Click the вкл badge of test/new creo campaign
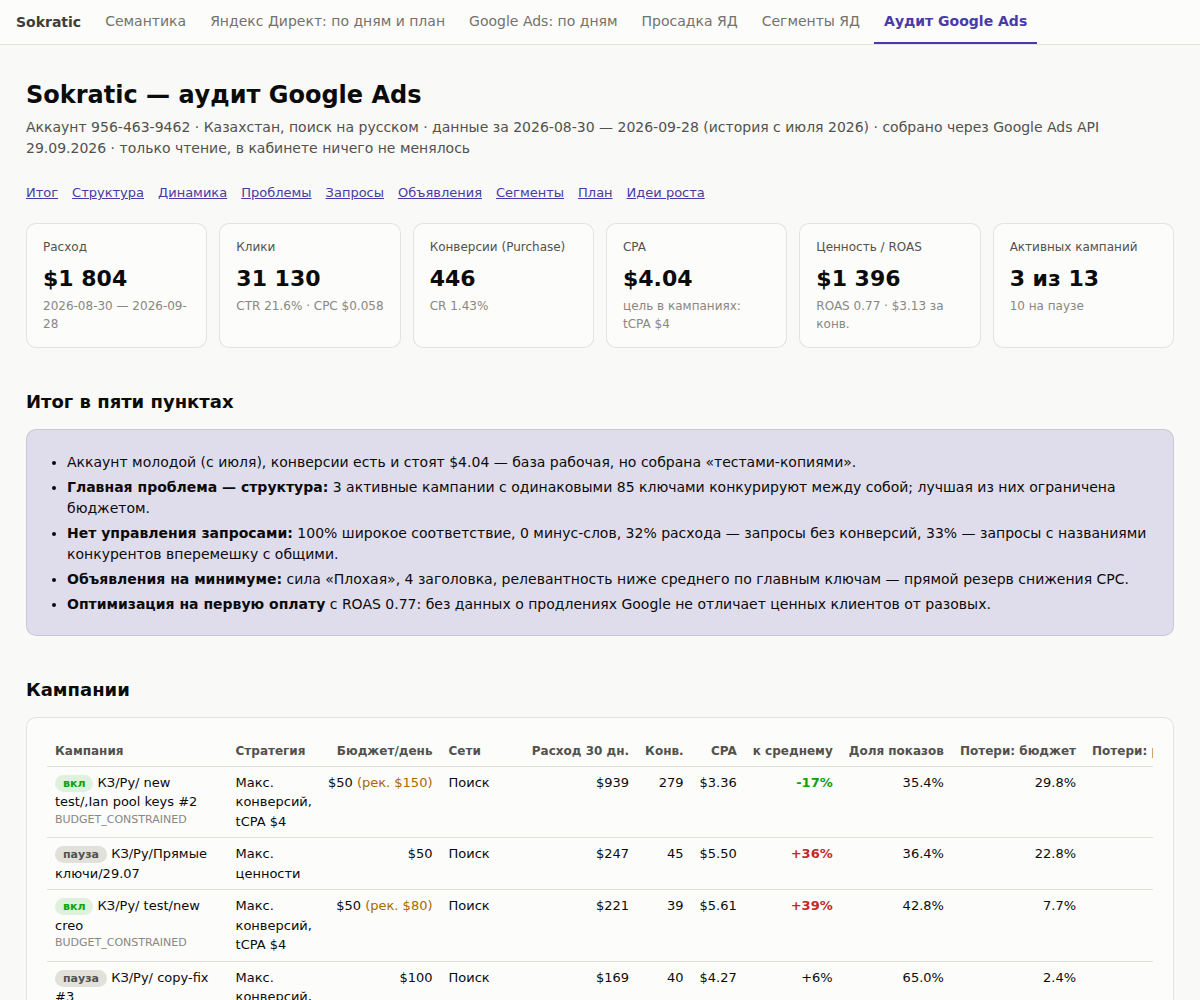Screen dimensions: 1200x1000 point(74,906)
